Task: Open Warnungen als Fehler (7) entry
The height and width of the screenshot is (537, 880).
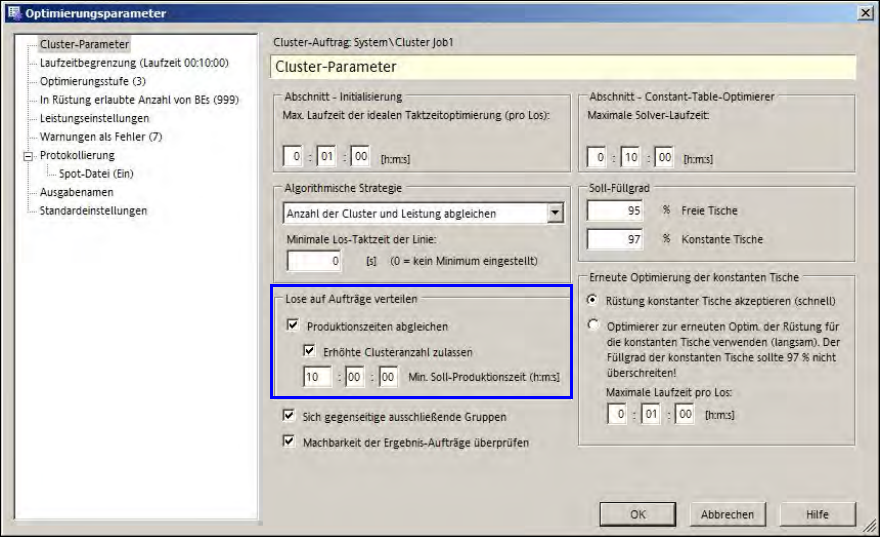Action: [101, 137]
